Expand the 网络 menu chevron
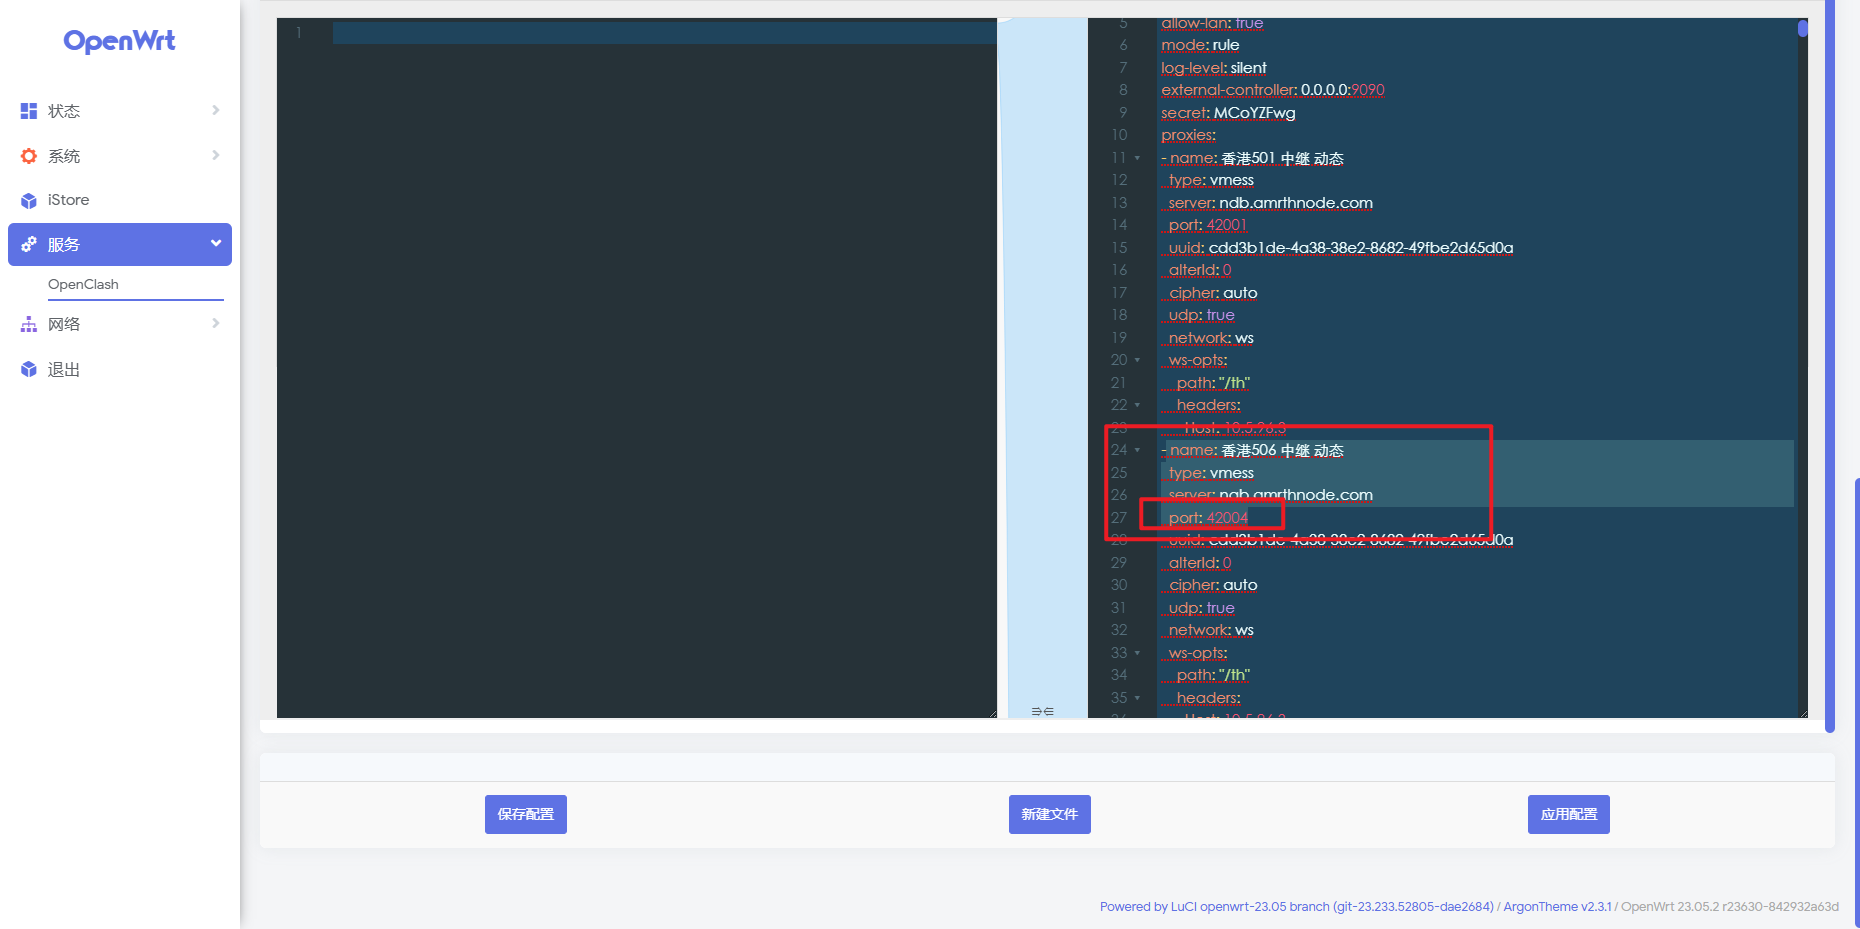 point(215,323)
